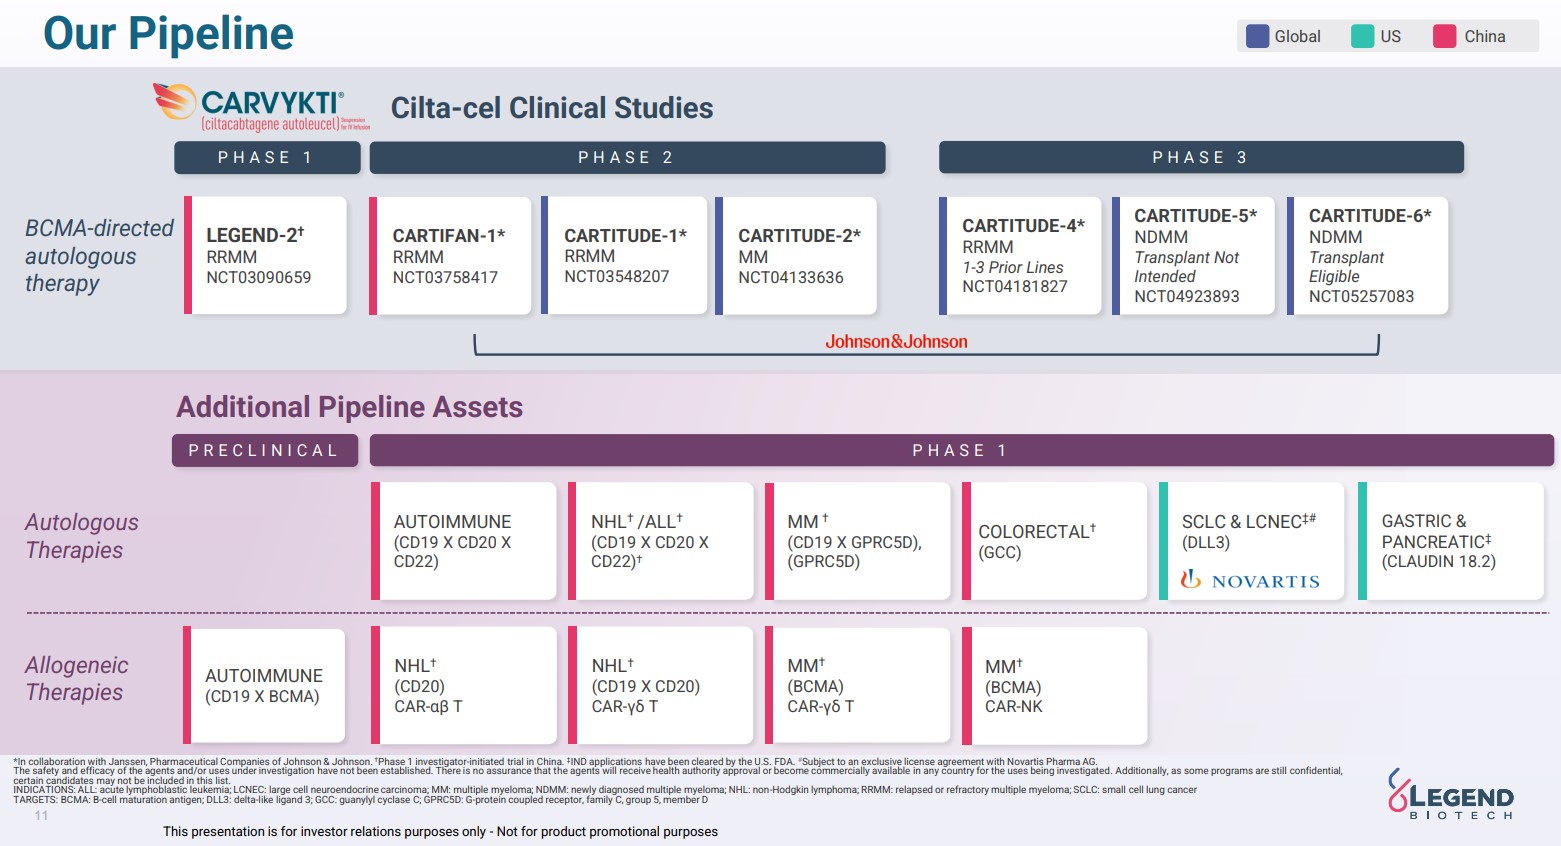The image size is (1561, 846).
Task: Click the Cilta-cel PHASE 1 header bar
Action: 267,158
